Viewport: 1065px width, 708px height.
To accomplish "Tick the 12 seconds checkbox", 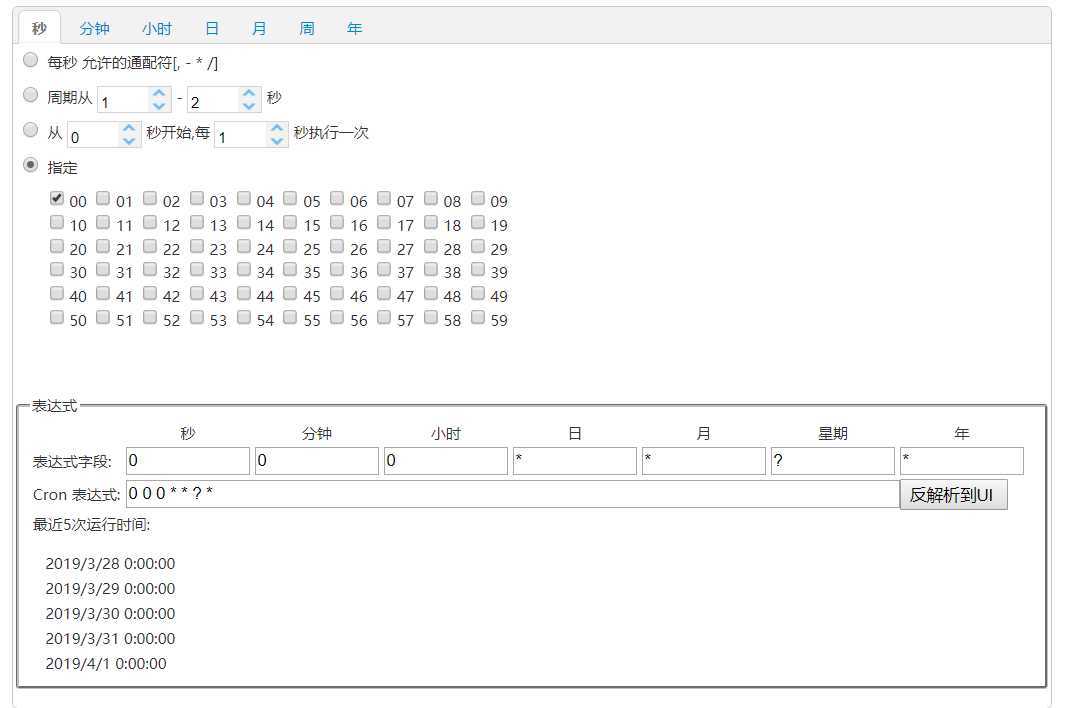I will tap(150, 222).
